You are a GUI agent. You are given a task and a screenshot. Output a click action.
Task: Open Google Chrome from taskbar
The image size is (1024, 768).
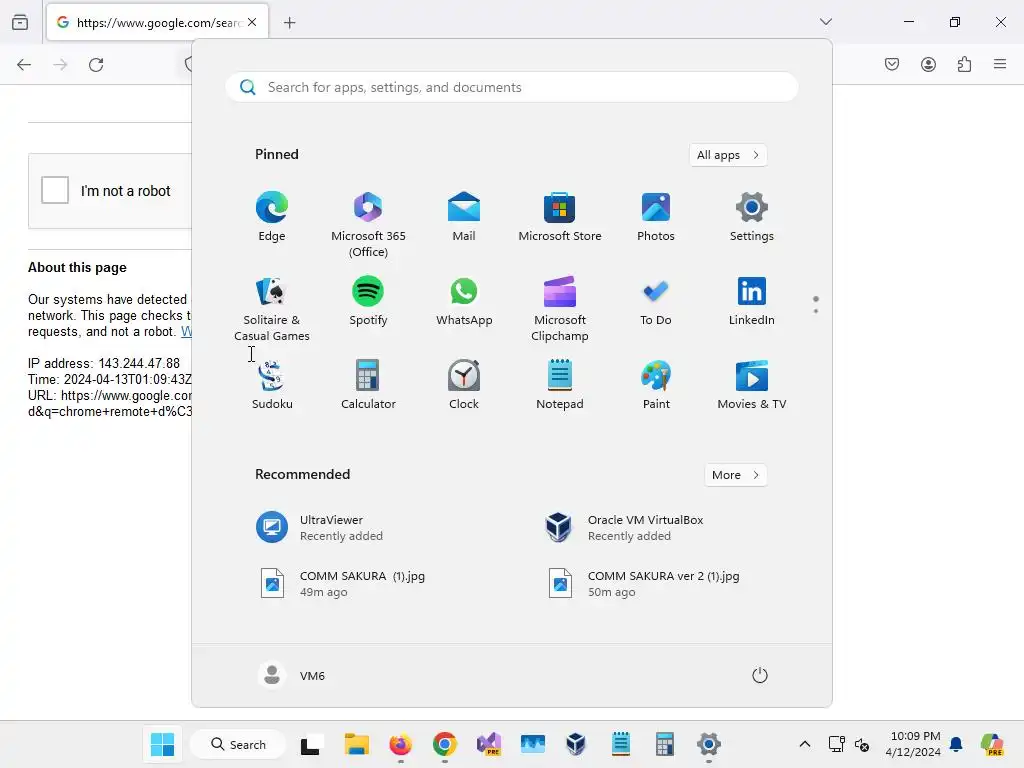click(444, 744)
